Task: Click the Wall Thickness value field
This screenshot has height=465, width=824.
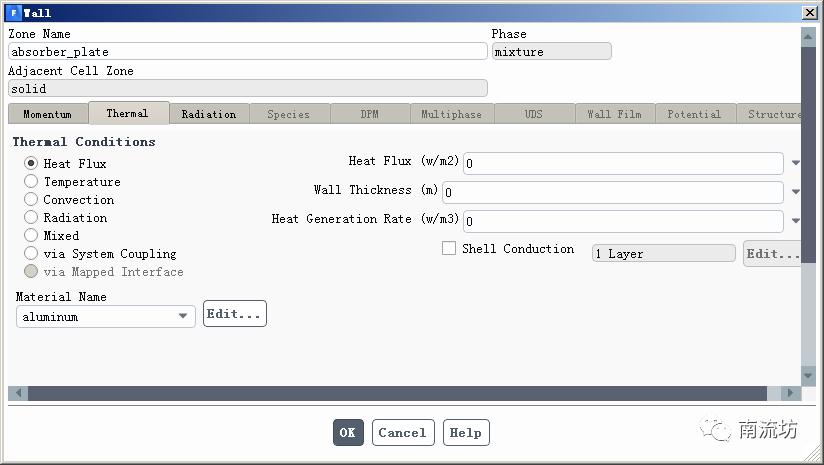Action: click(613, 192)
